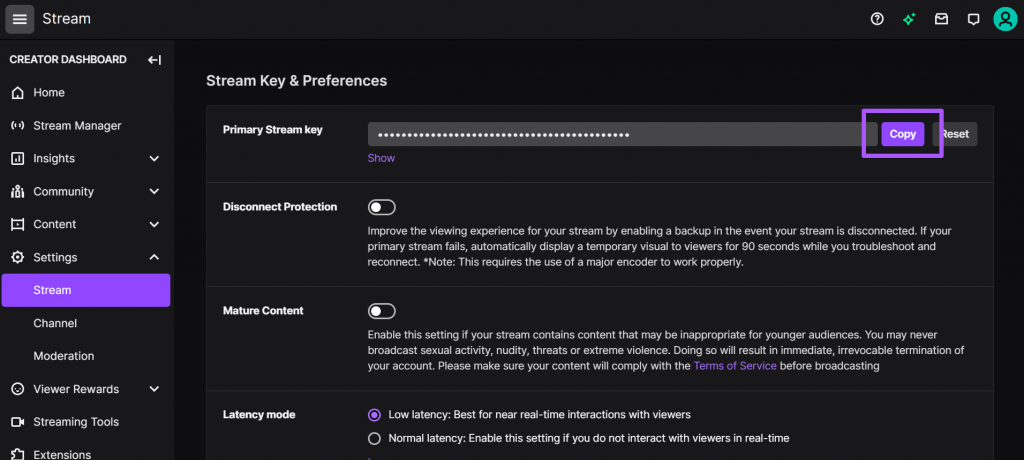Image resolution: width=1024 pixels, height=460 pixels.
Task: Open the help question mark icon
Action: click(877, 19)
